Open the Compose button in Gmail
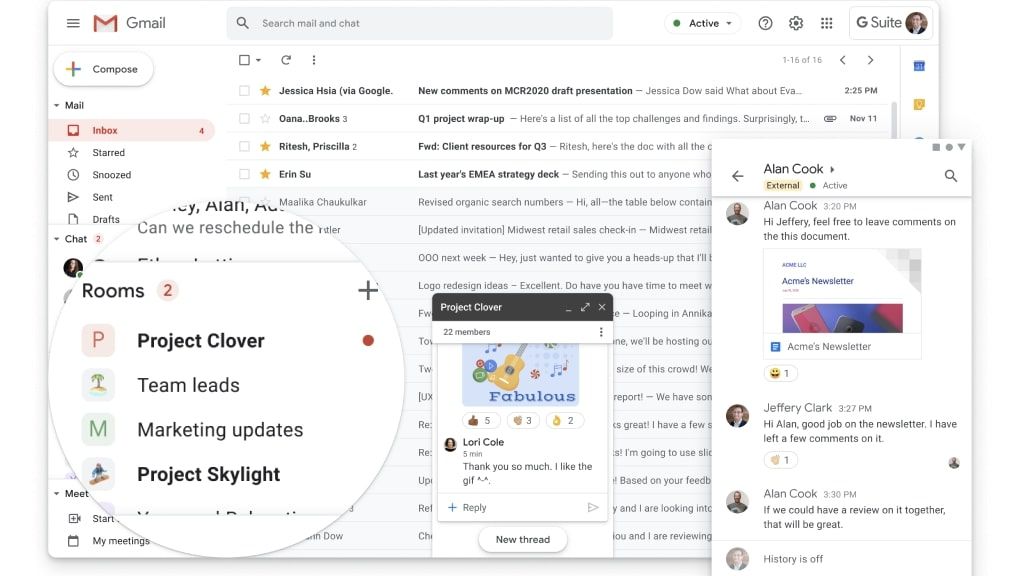The width and height of the screenshot is (1024, 576). pos(103,69)
